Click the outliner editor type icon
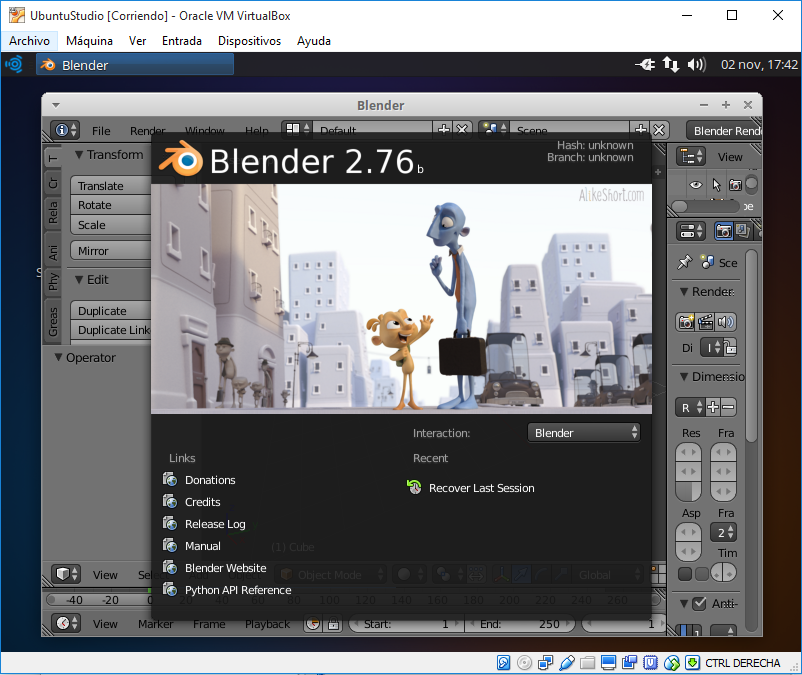This screenshot has height=675, width=802. tap(691, 156)
